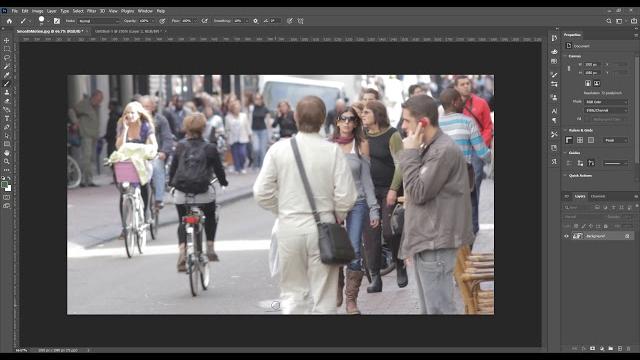Click canvas Width input field
The width and height of the screenshot is (640, 360).
coord(592,64)
